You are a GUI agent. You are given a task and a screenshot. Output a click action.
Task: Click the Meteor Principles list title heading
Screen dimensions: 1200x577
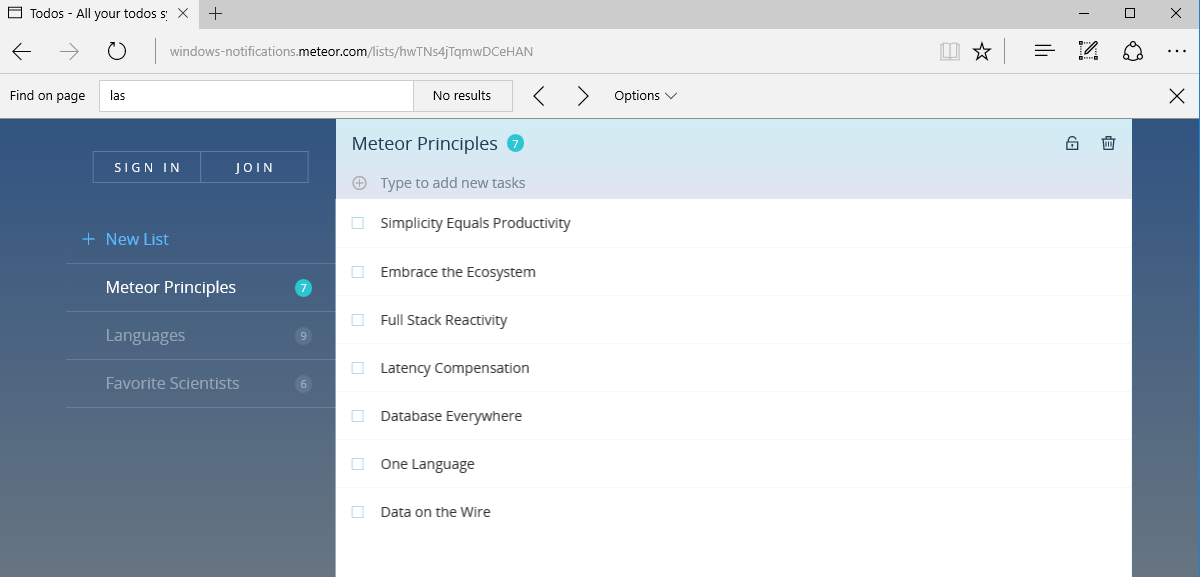(x=425, y=143)
